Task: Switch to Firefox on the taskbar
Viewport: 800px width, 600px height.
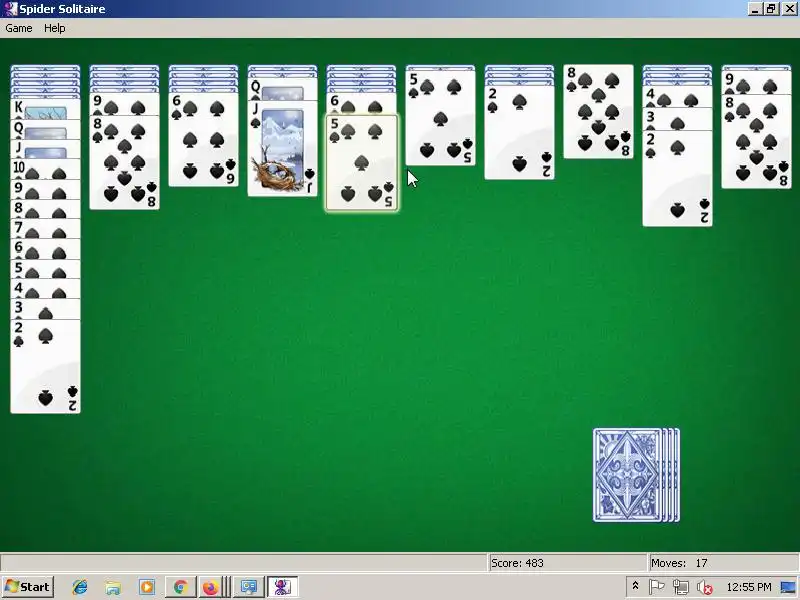Action: [211, 587]
